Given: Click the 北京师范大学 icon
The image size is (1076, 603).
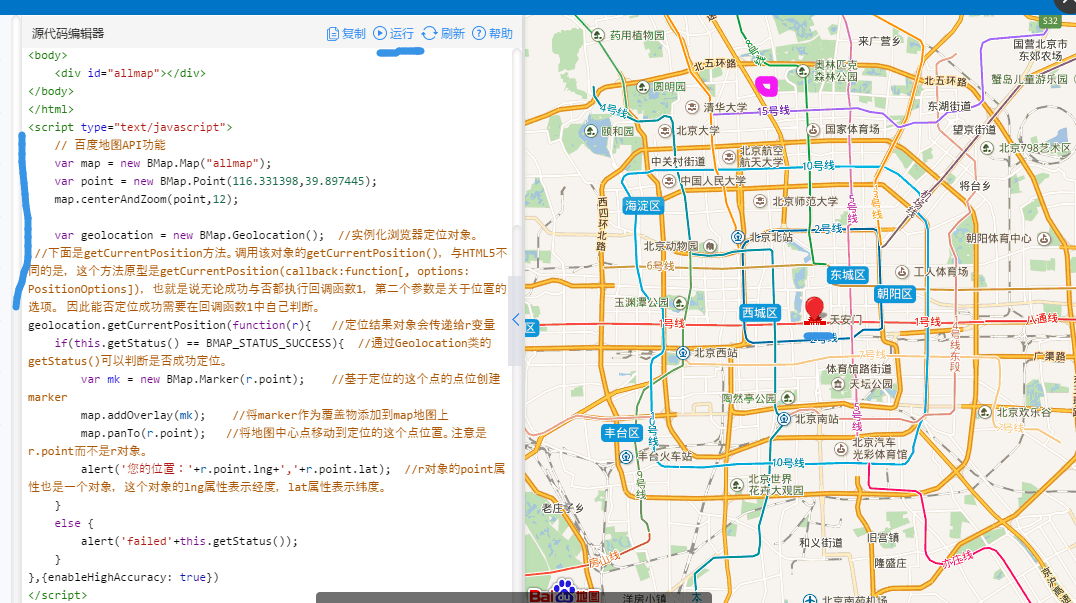Looking at the screenshot, I should coord(760,201).
